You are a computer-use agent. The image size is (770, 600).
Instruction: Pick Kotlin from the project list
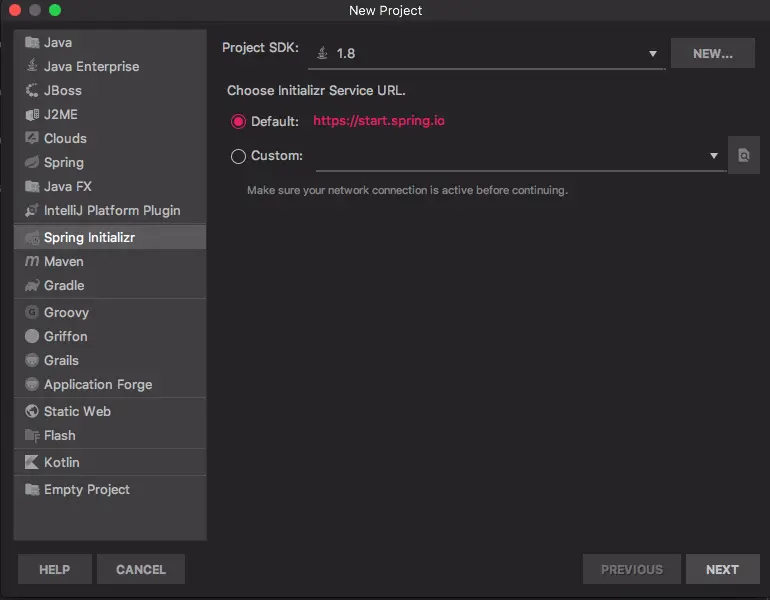(110, 462)
